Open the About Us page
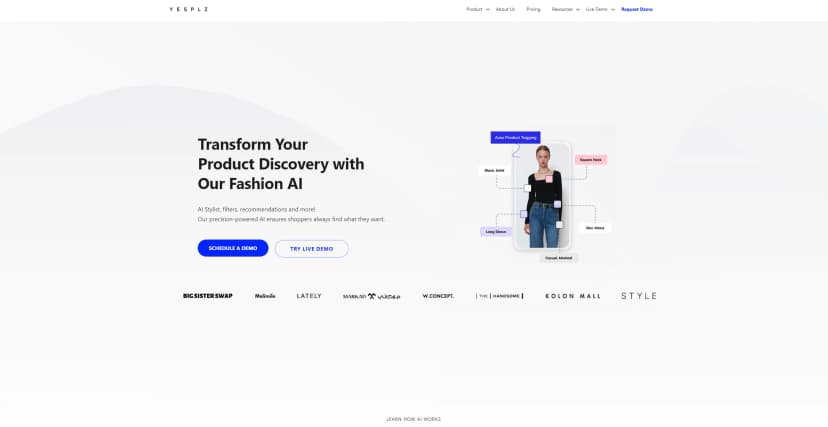Viewport: 828px width, 427px height. click(x=505, y=10)
